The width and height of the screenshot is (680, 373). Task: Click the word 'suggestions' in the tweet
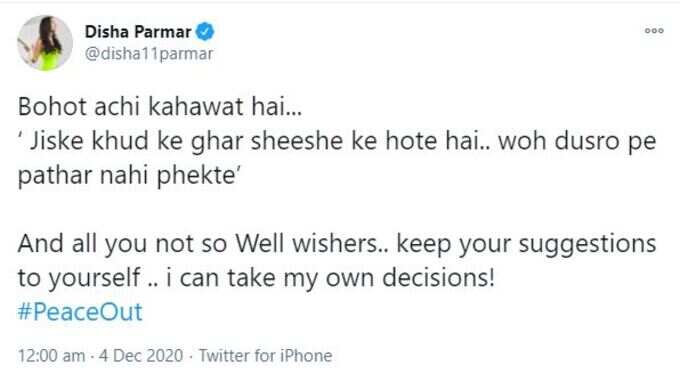coord(588,244)
